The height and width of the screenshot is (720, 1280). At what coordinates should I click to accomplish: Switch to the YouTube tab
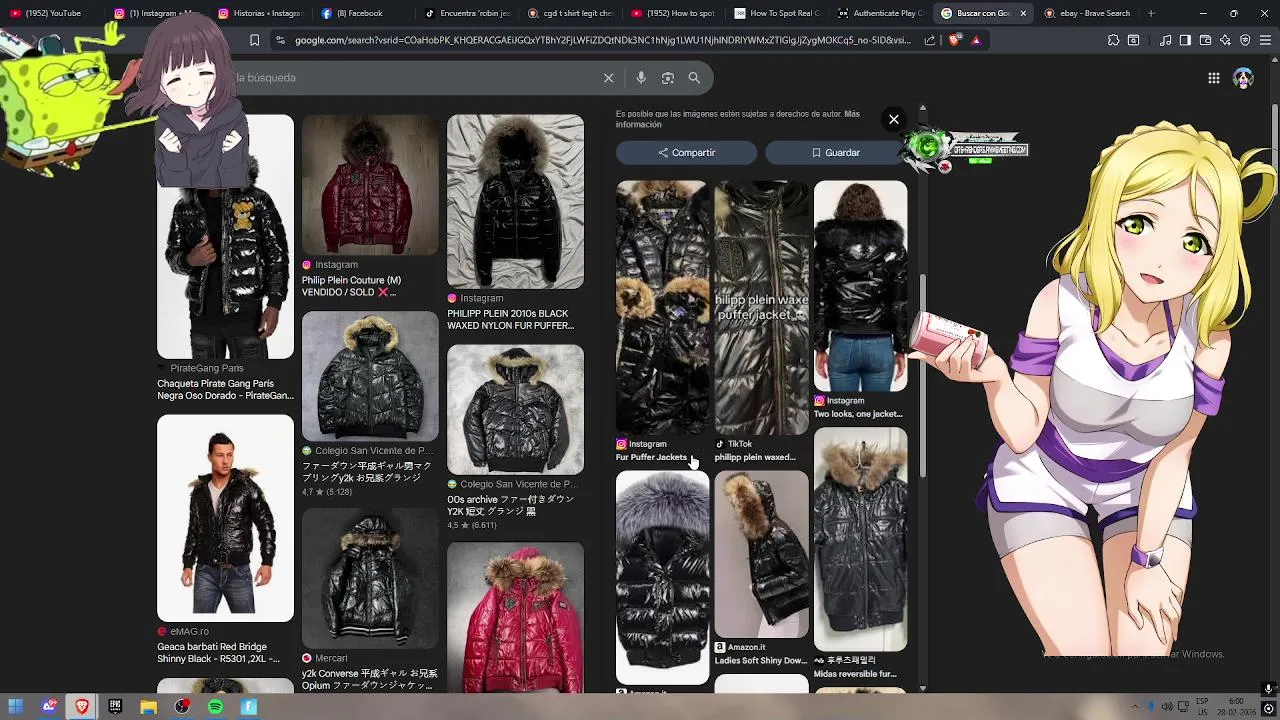point(52,13)
